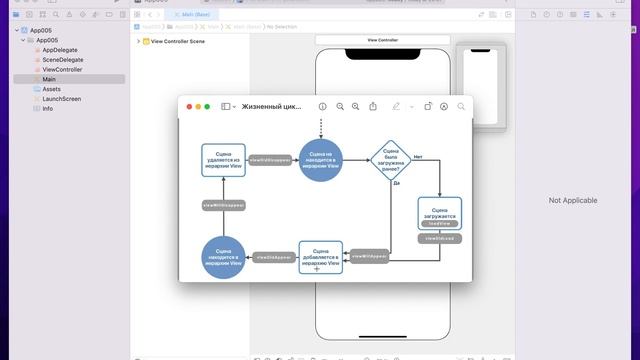Viewport: 640px width, 360px height.
Task: Open the Source Control navigator in Xcode
Action: point(29,15)
